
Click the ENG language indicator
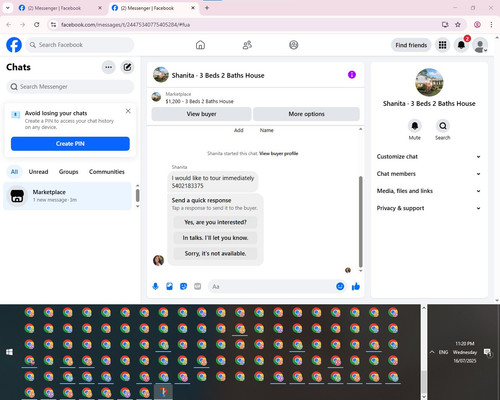pyautogui.click(x=443, y=352)
